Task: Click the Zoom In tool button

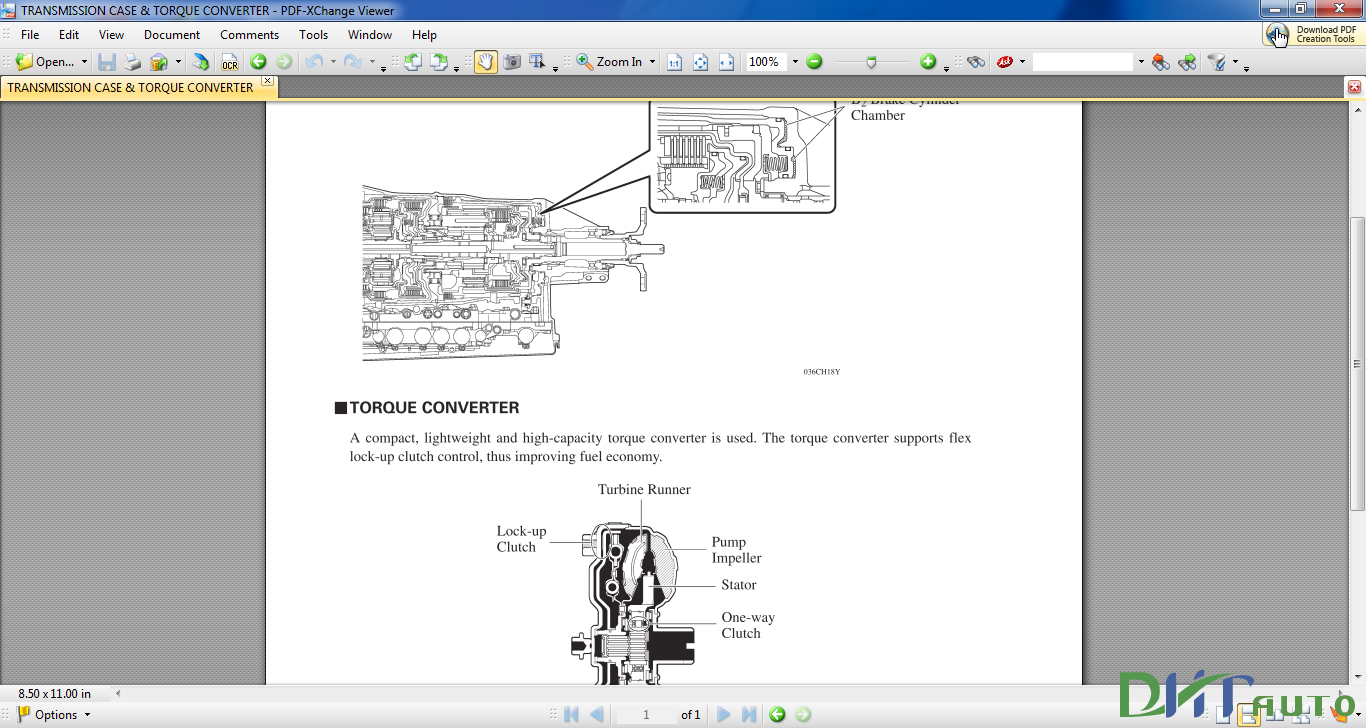Action: click(x=610, y=62)
